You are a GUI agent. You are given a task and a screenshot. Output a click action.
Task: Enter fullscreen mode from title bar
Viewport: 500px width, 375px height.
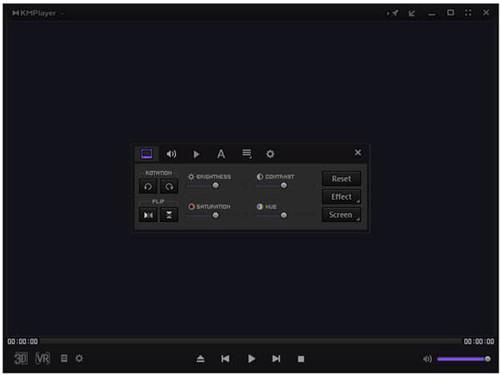(468, 13)
